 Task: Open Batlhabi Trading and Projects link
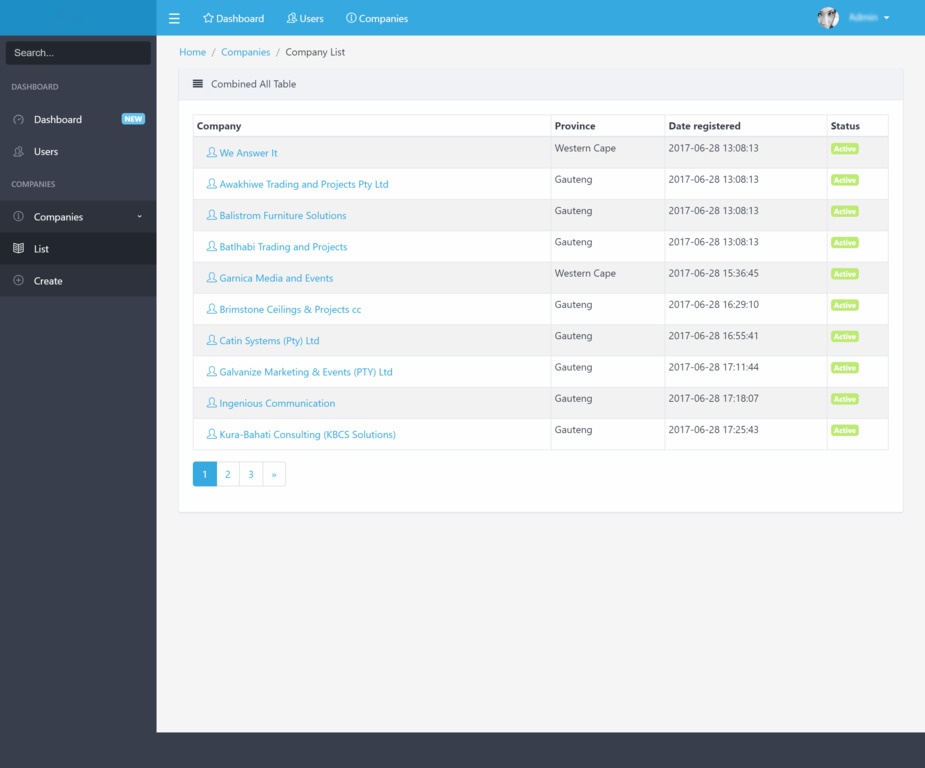tap(283, 247)
